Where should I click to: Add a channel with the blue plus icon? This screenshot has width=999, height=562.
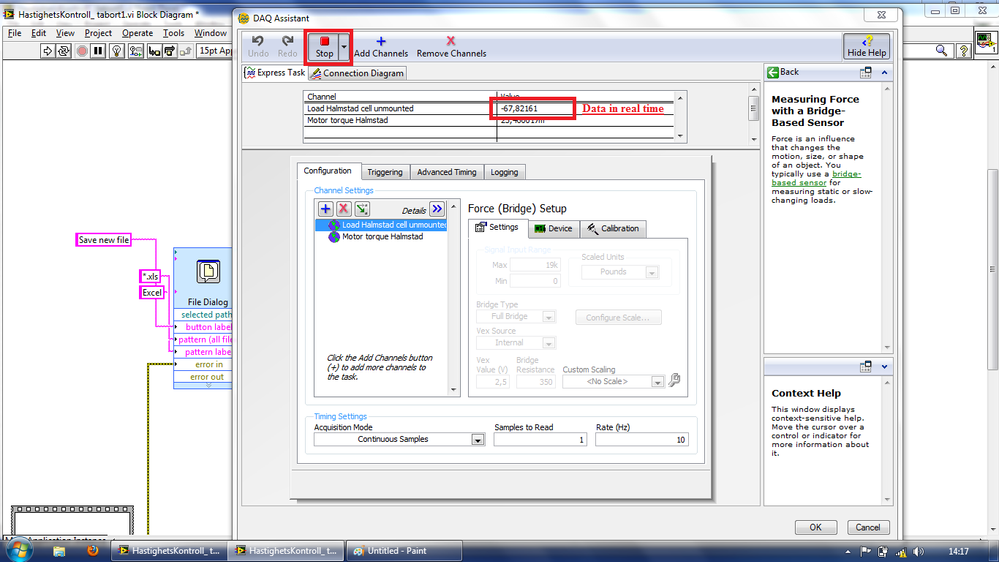pos(326,209)
